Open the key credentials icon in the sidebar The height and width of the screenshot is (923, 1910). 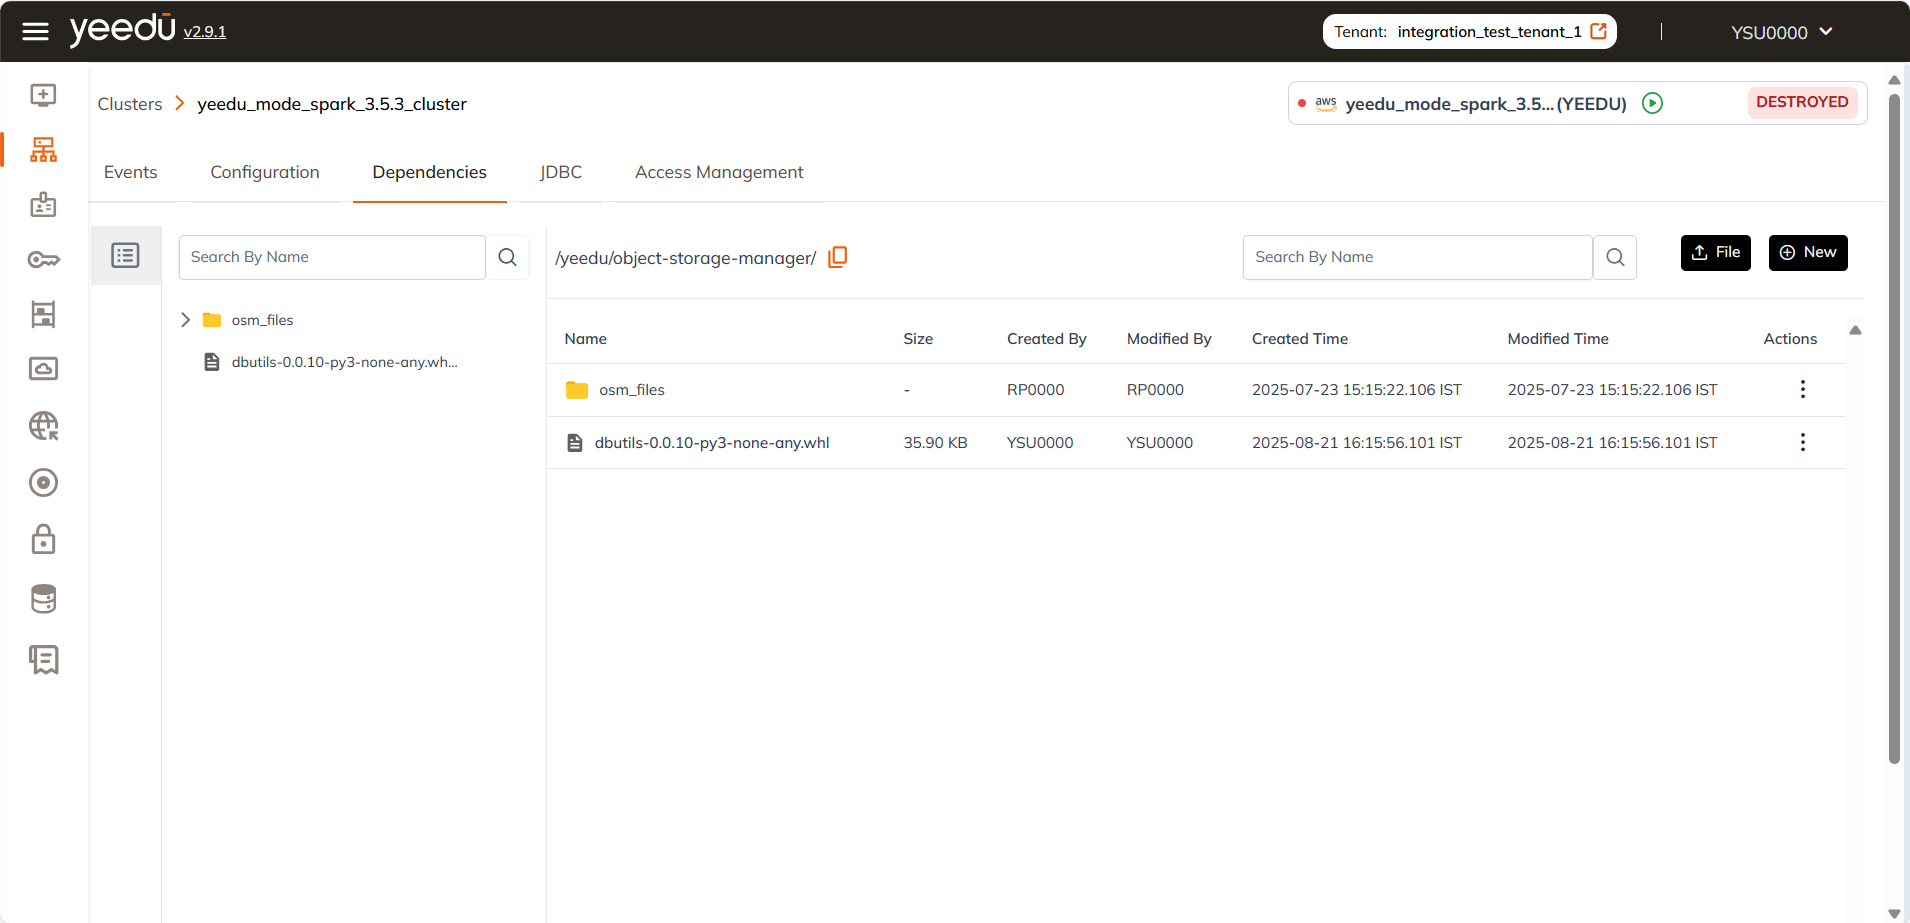click(x=43, y=260)
